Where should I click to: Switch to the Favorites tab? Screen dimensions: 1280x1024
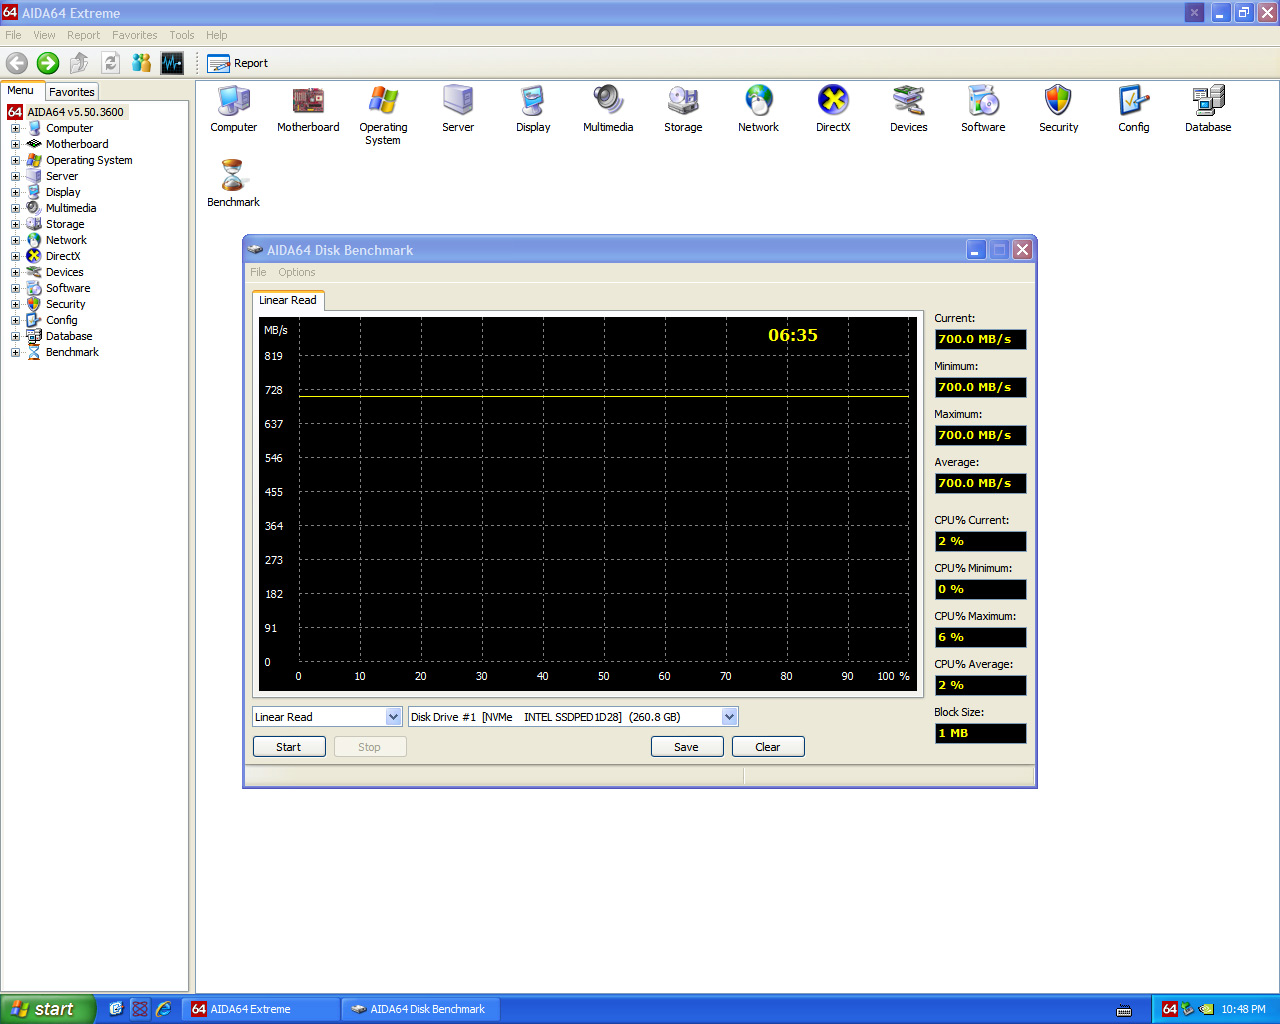pyautogui.click(x=72, y=92)
